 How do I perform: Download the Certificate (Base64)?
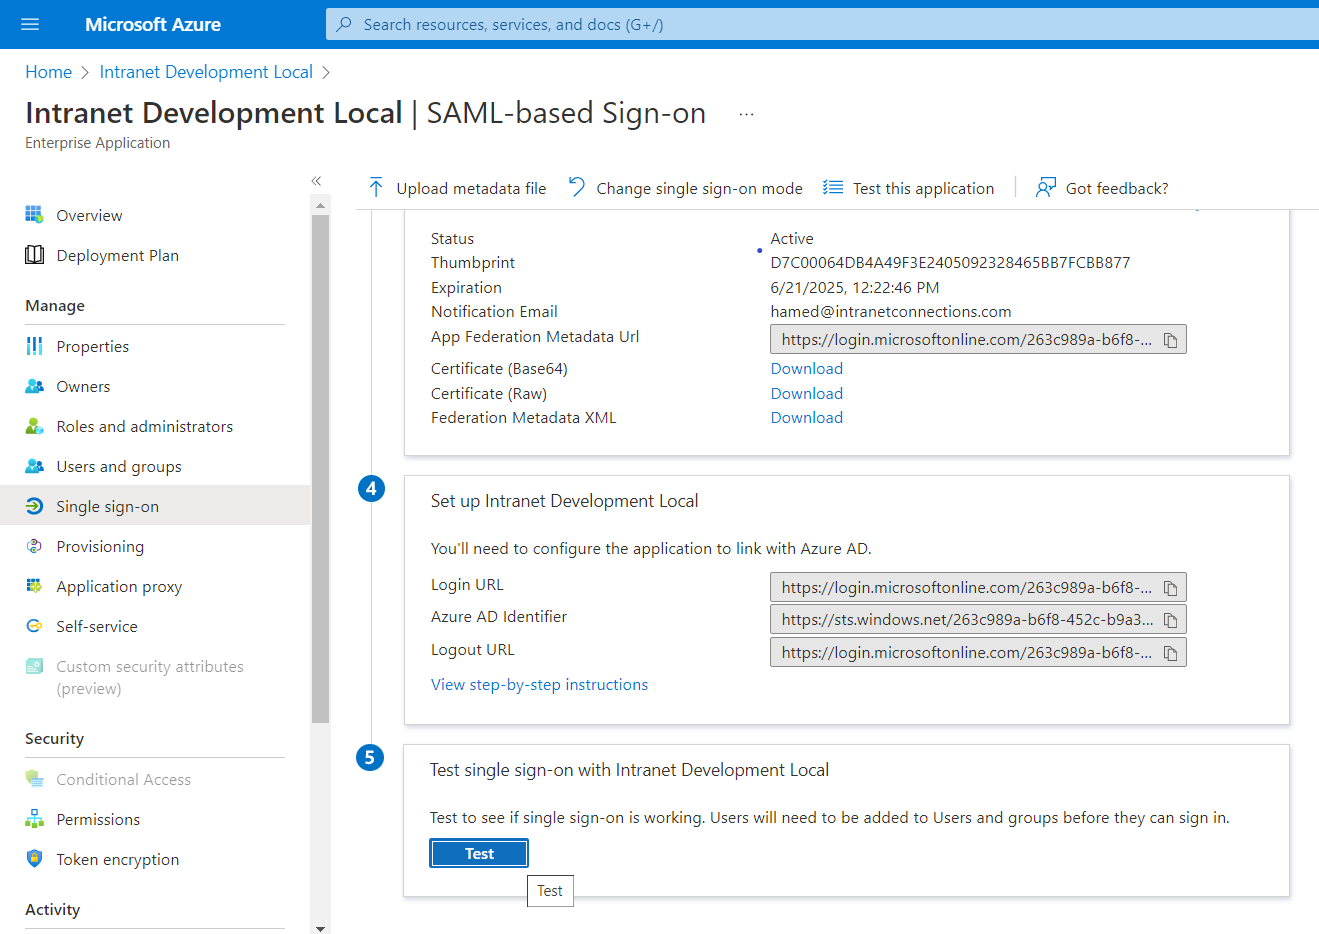pos(806,368)
